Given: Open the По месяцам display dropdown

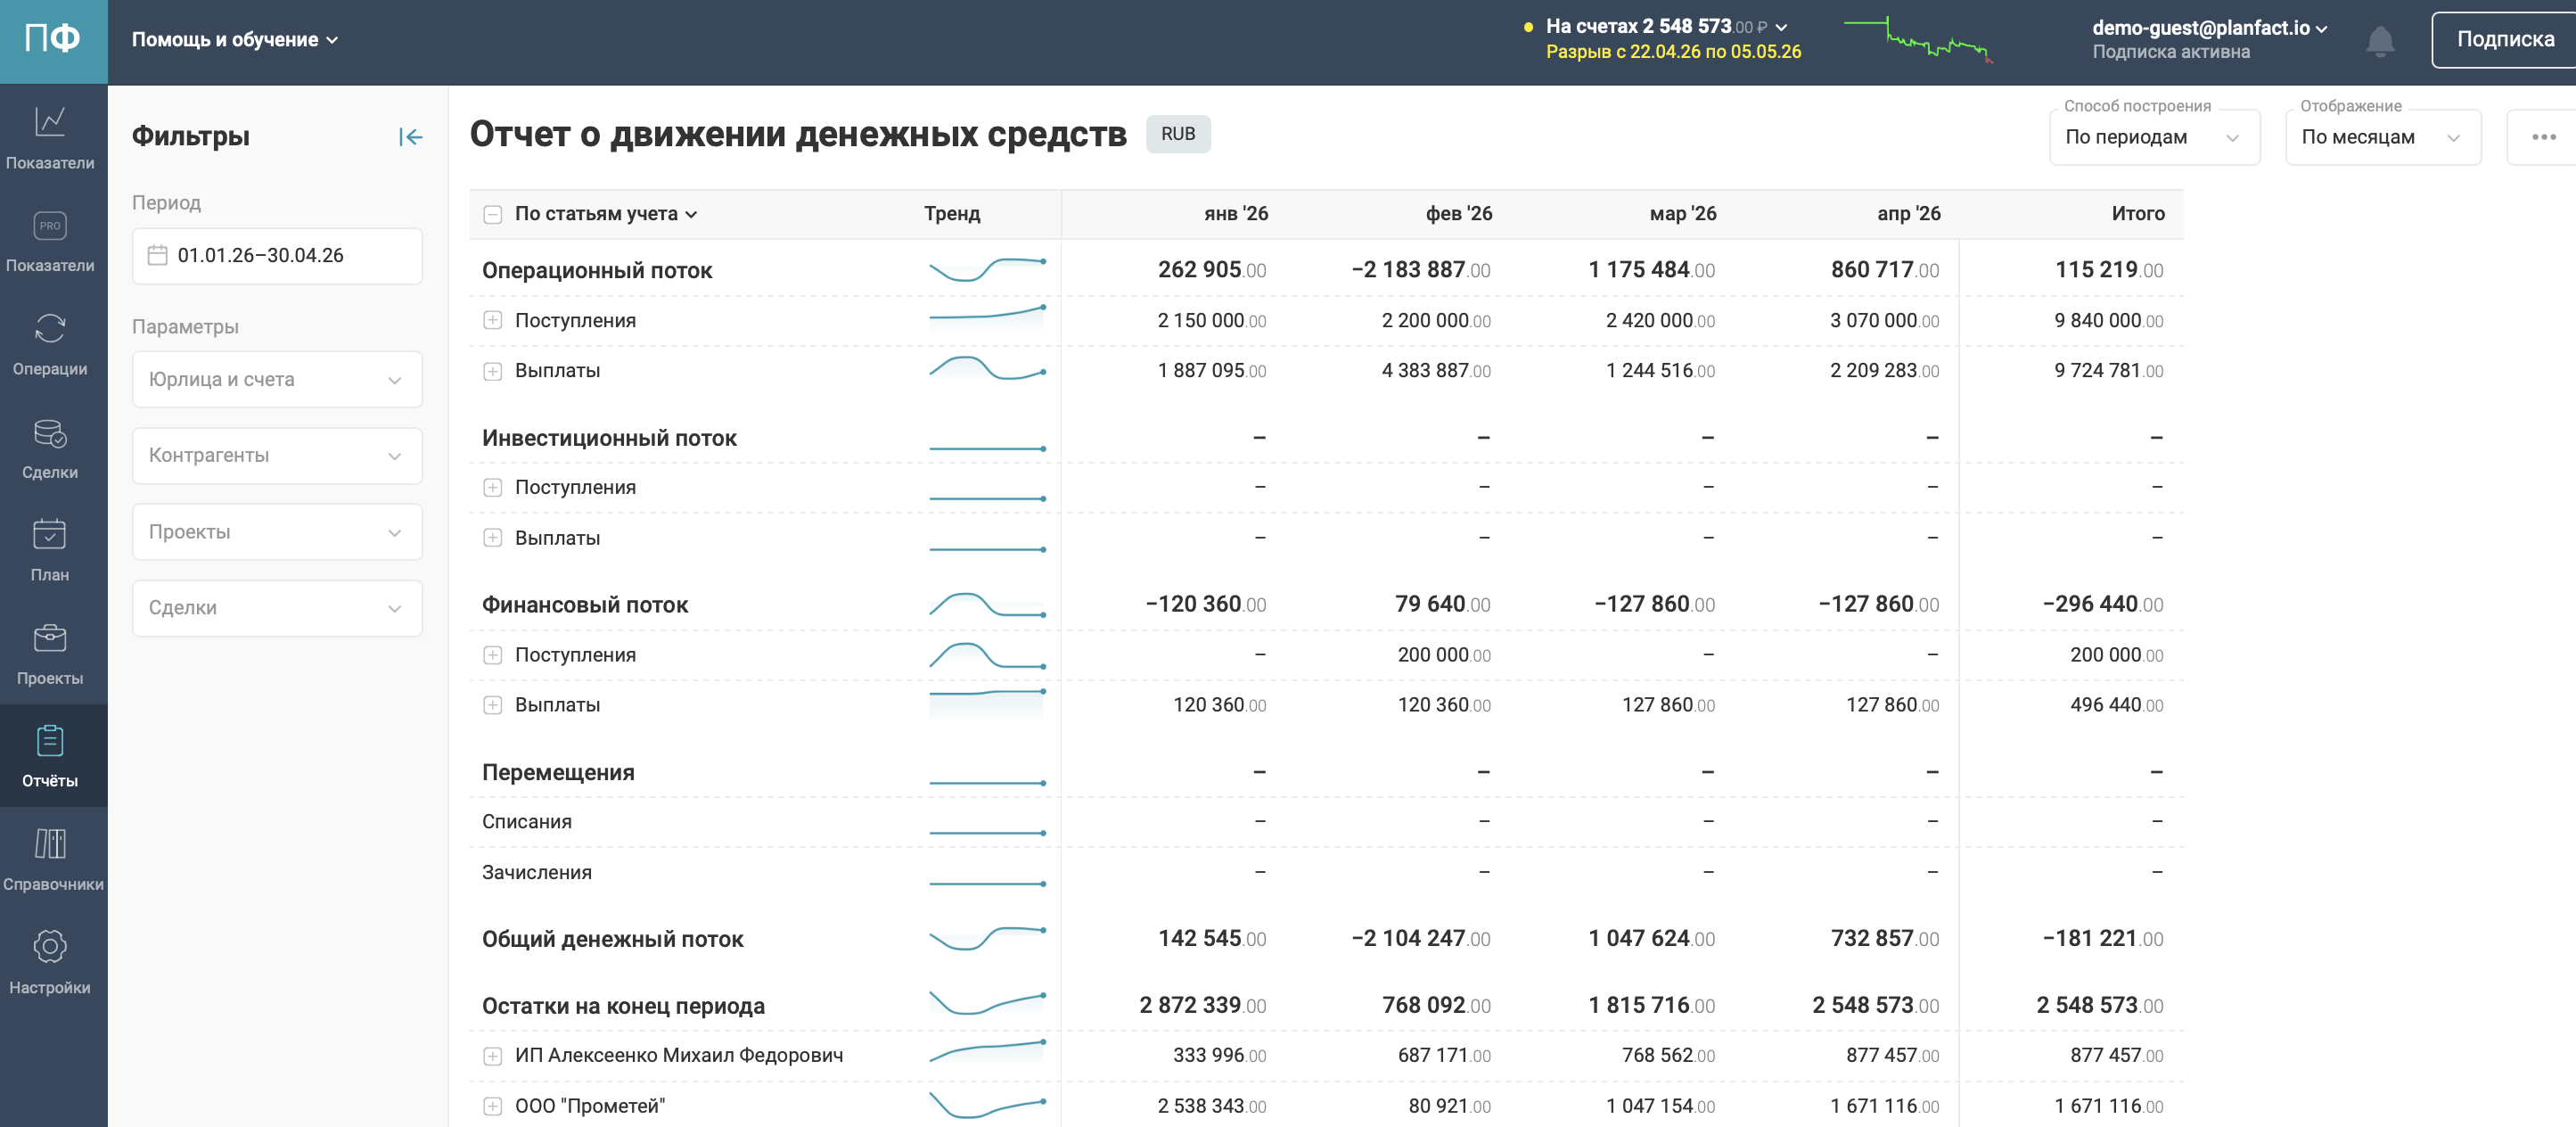Looking at the screenshot, I should (2382, 138).
